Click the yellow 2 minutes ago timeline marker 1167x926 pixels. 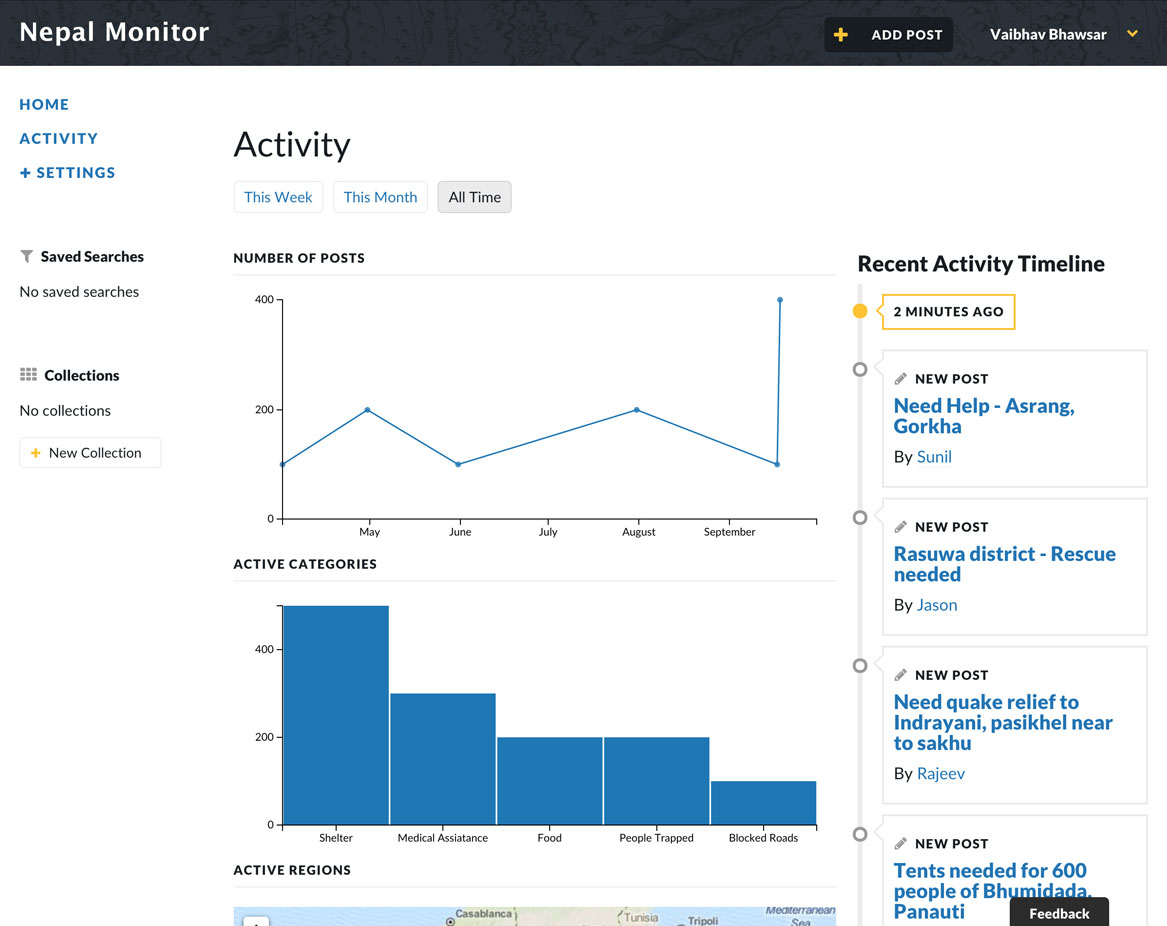pos(860,311)
